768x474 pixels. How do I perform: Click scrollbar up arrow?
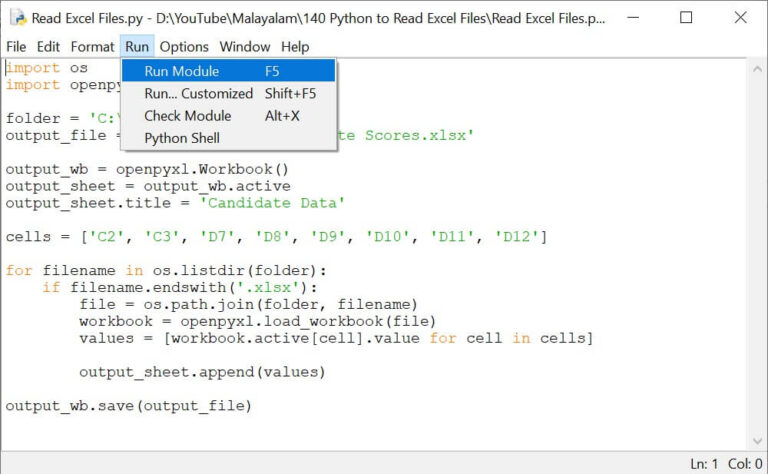tap(757, 69)
